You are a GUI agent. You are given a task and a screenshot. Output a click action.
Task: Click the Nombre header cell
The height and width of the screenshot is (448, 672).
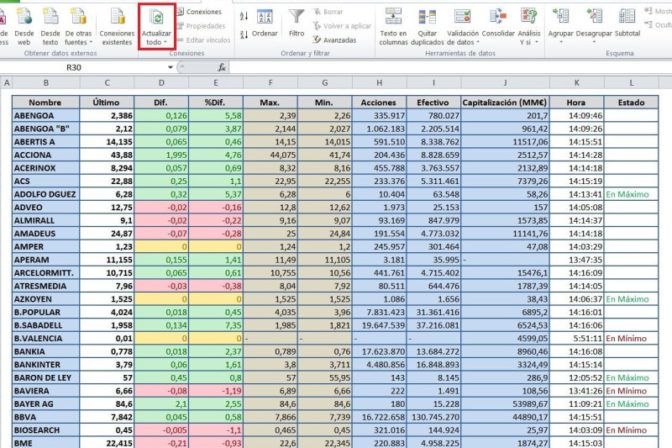click(45, 102)
